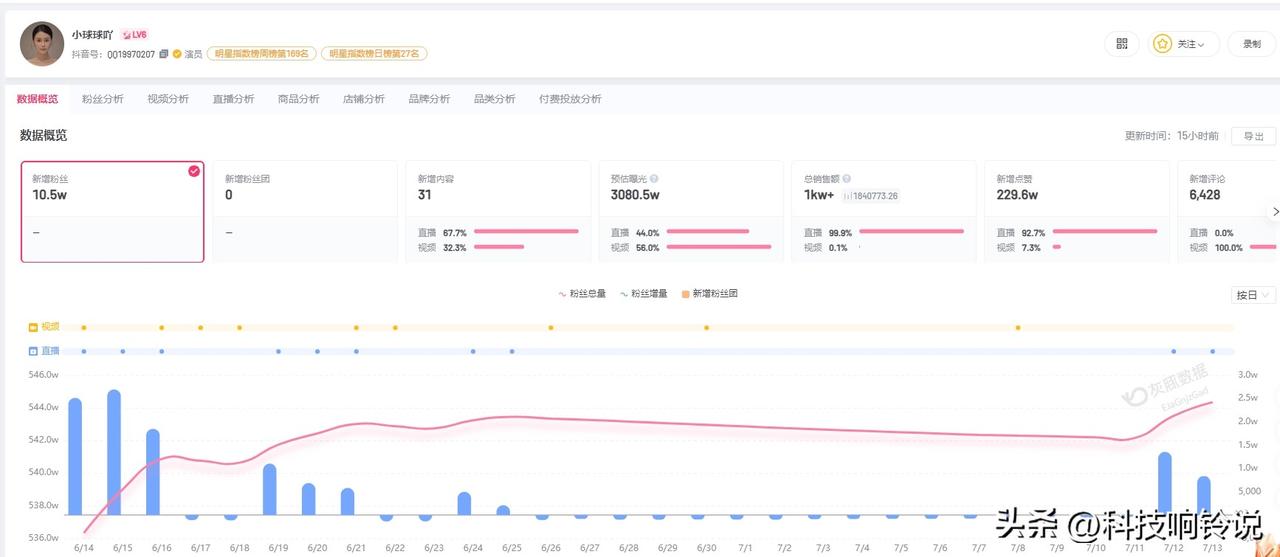Click the yellow 视频 row icon
The height and width of the screenshot is (557, 1280).
(33, 327)
